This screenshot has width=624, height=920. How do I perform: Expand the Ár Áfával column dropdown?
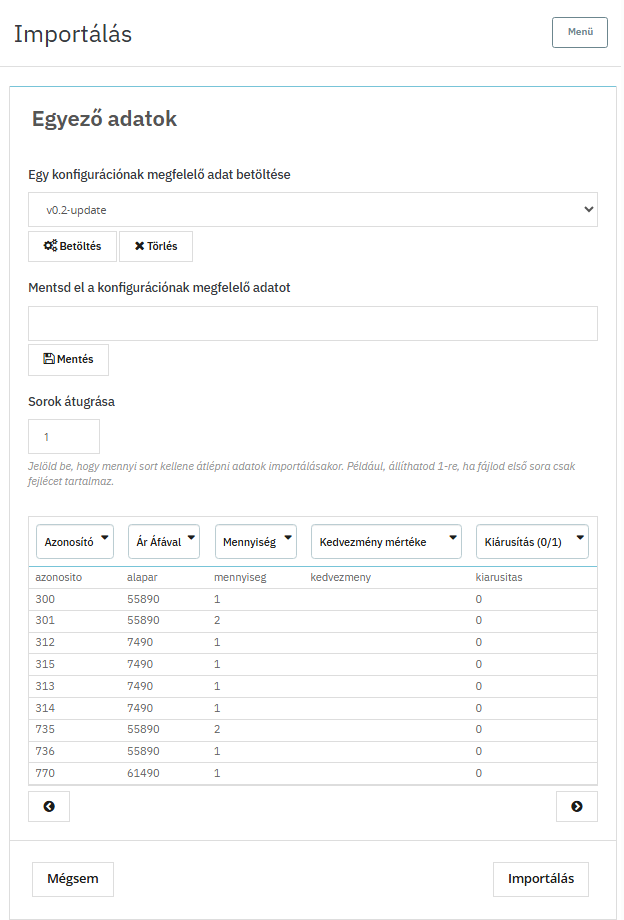pos(164,542)
